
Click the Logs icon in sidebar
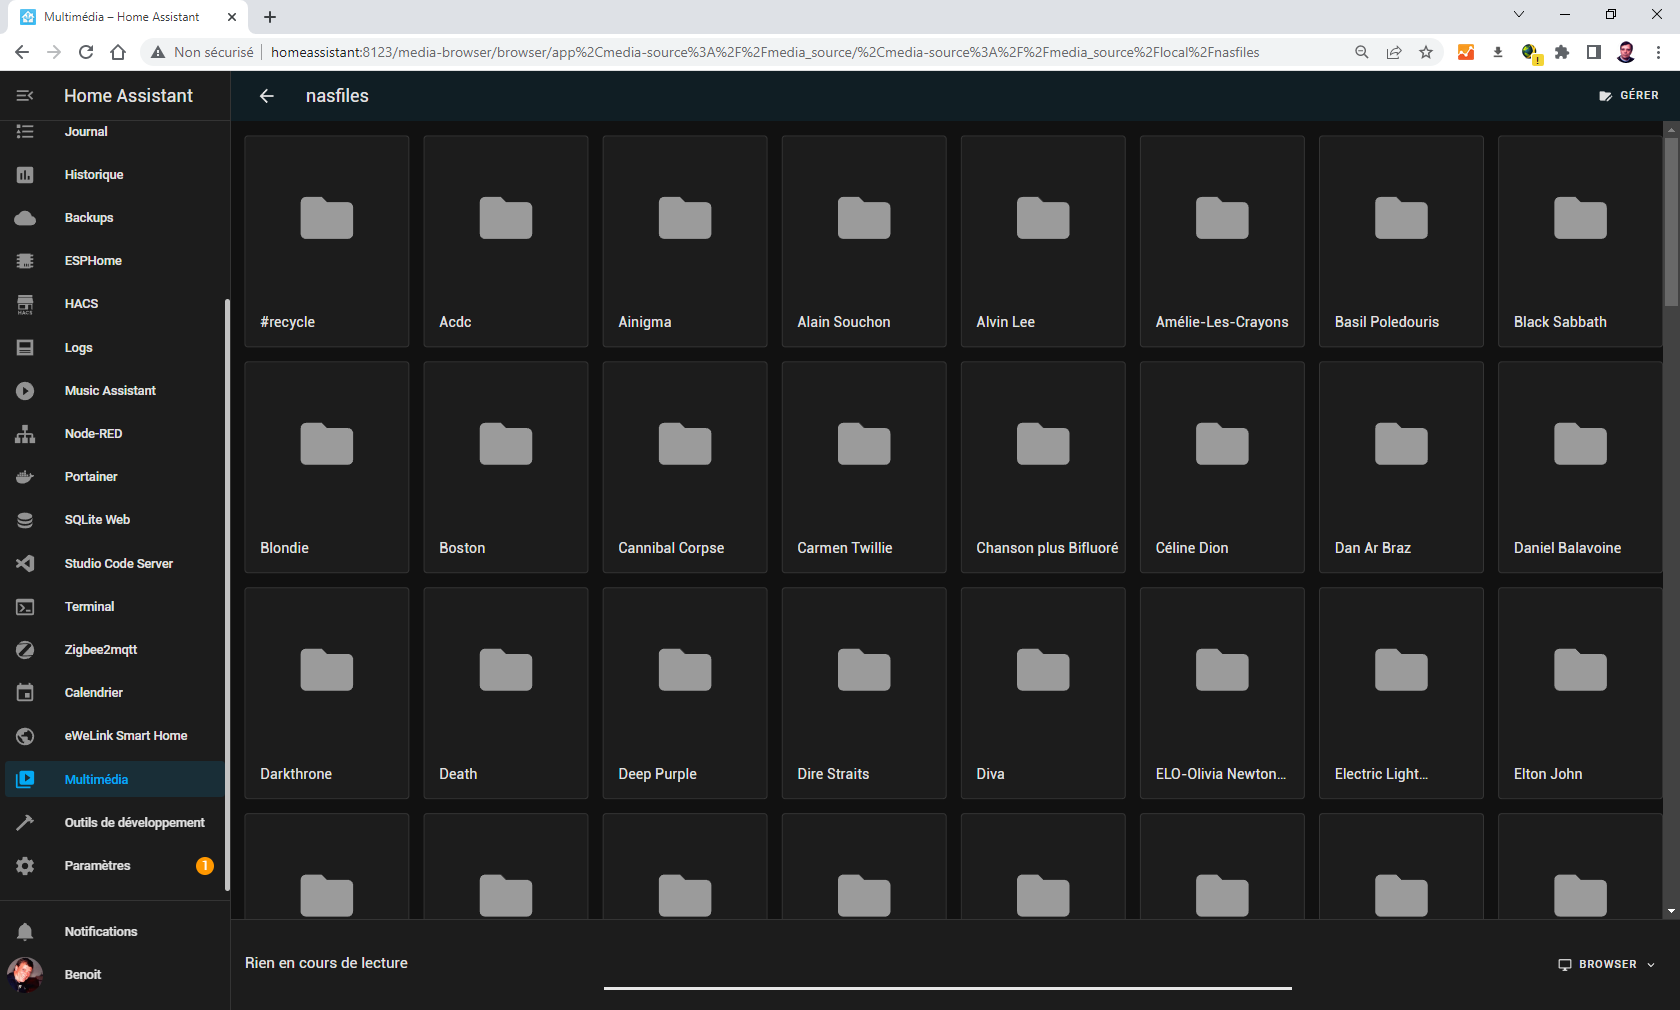[25, 348]
